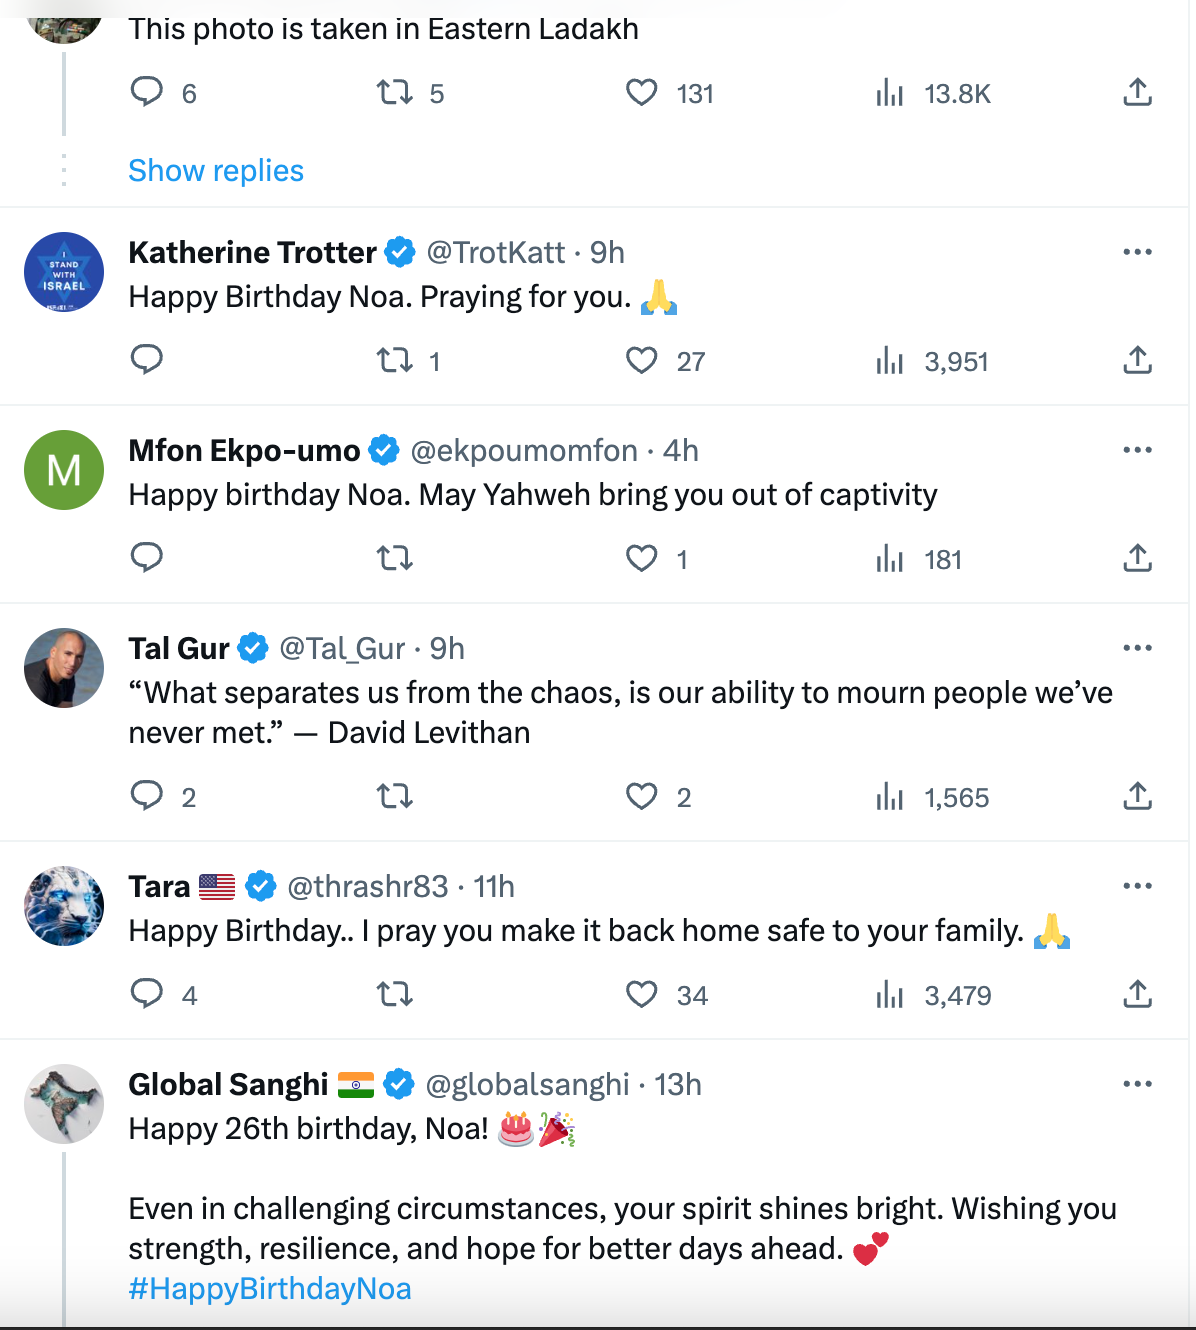Like Mfon Ekpo-umo's tweet
The image size is (1196, 1330).
tap(642, 558)
